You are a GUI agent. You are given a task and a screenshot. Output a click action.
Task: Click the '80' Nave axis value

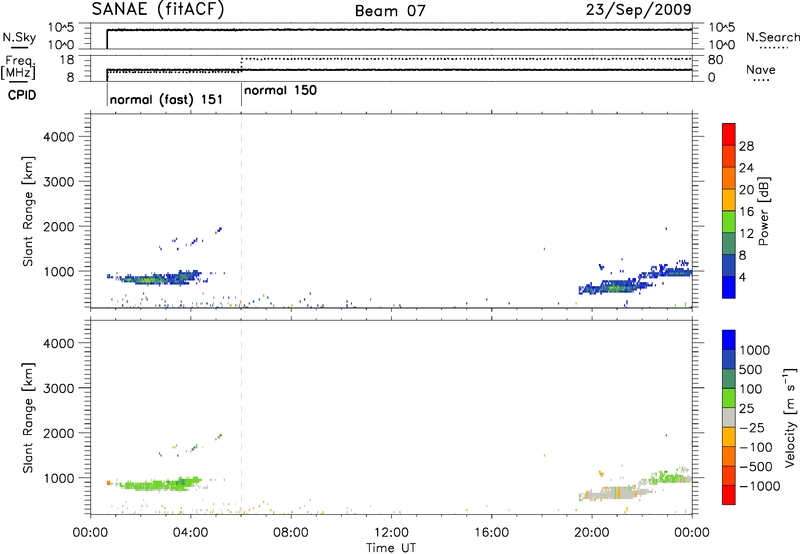715,60
